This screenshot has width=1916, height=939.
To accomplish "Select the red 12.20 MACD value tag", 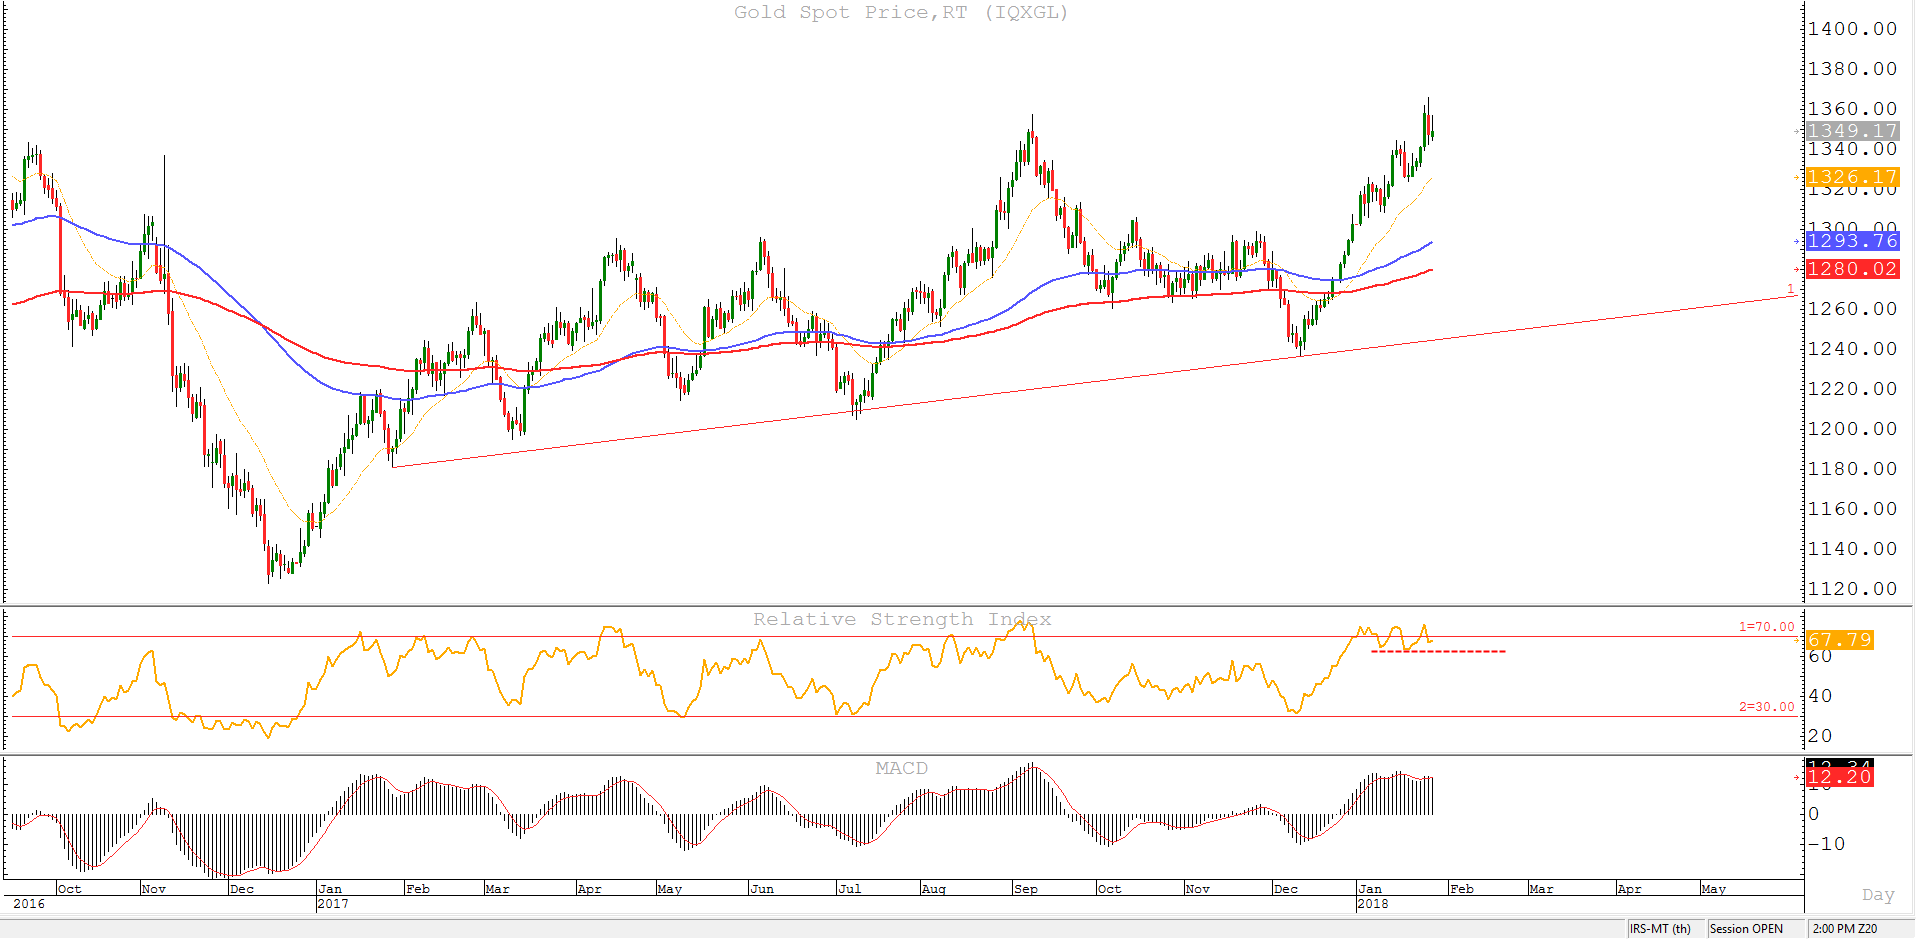I will 1839,777.
